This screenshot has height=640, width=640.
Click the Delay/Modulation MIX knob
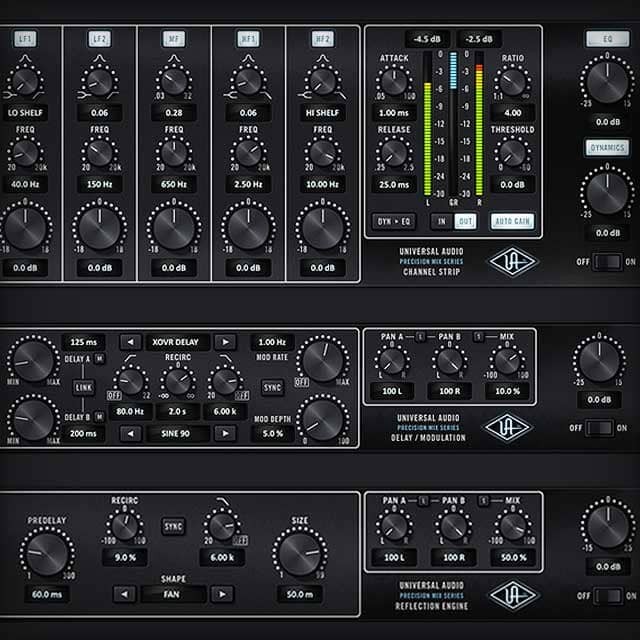pos(507,362)
